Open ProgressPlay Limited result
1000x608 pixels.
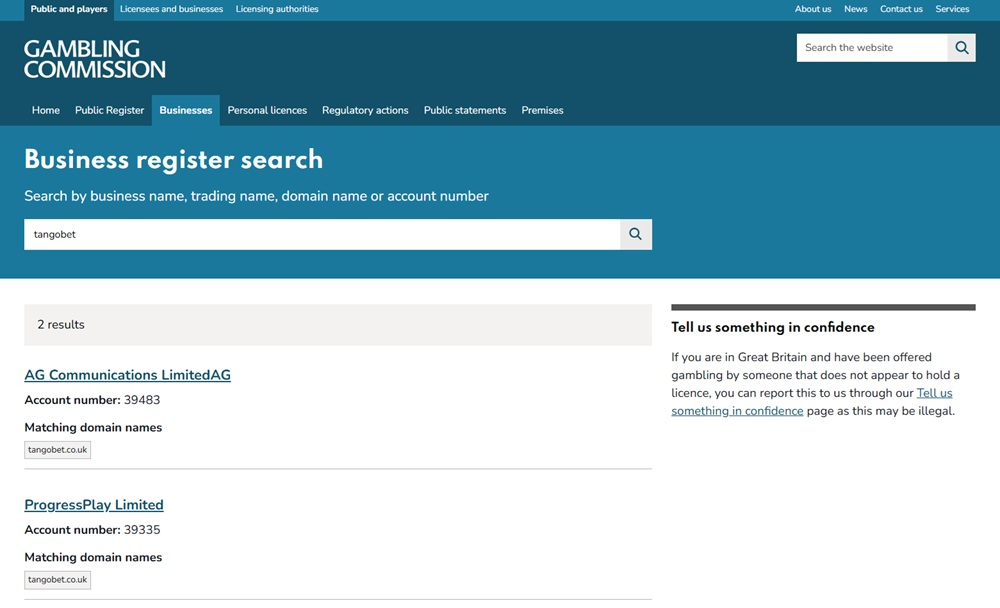coord(94,505)
